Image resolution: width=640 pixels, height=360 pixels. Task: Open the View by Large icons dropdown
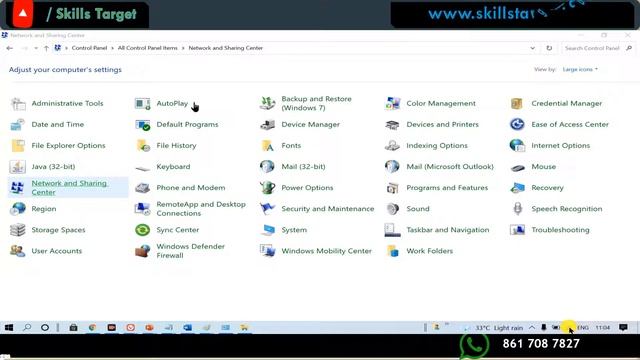pyautogui.click(x=580, y=69)
